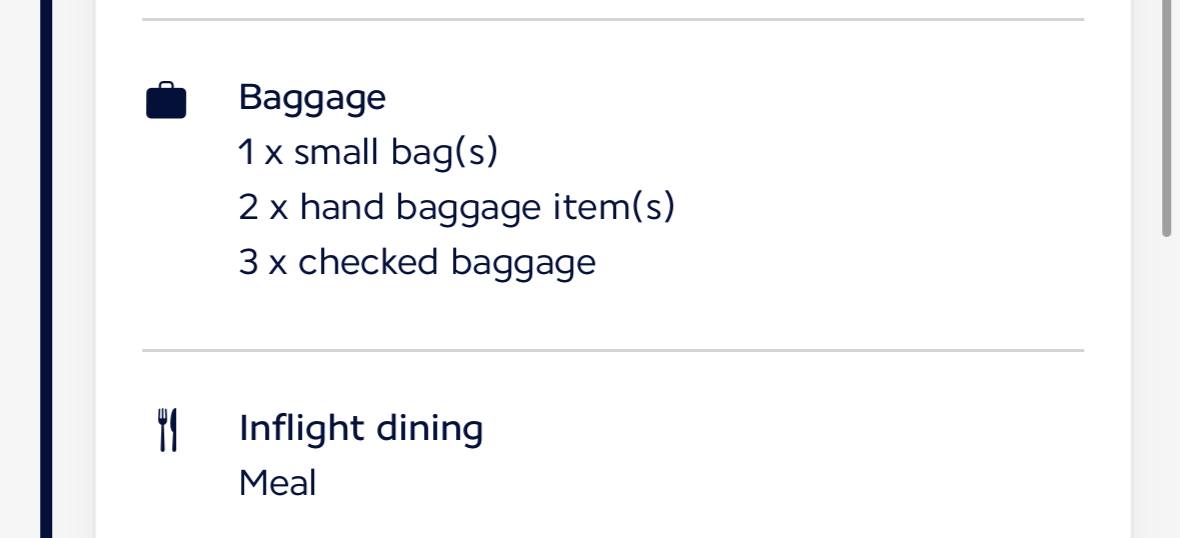This screenshot has height=538, width=1180.
Task: Select the Baggage section heading
Action: (x=312, y=98)
